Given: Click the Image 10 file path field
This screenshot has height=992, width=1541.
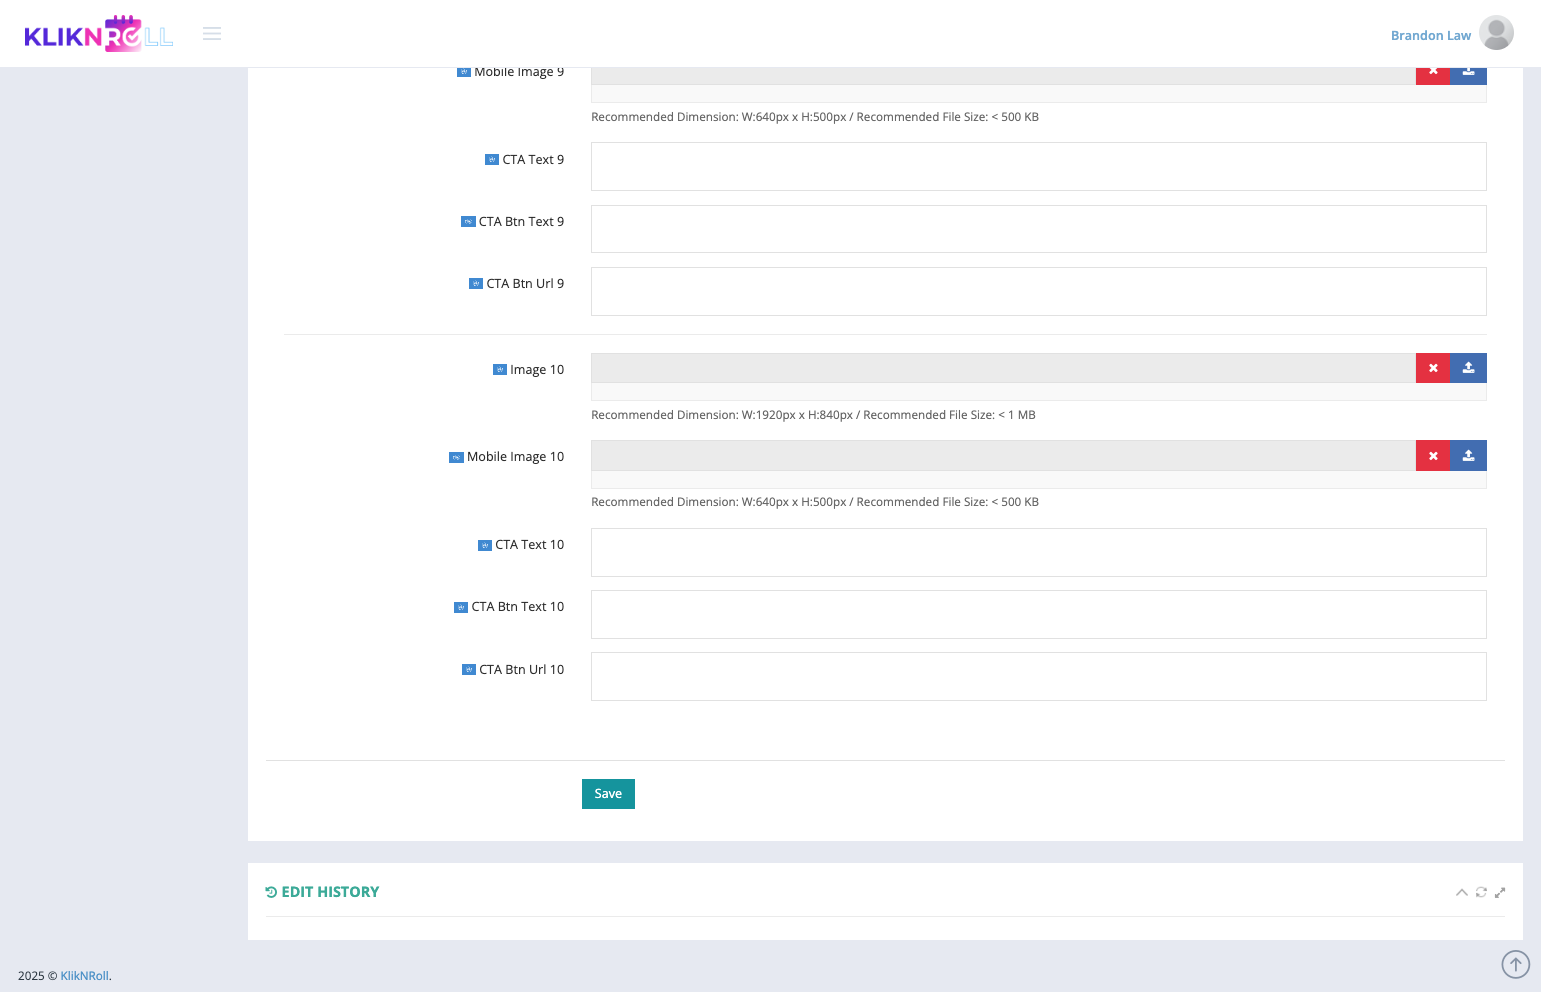Looking at the screenshot, I should pos(1003,368).
